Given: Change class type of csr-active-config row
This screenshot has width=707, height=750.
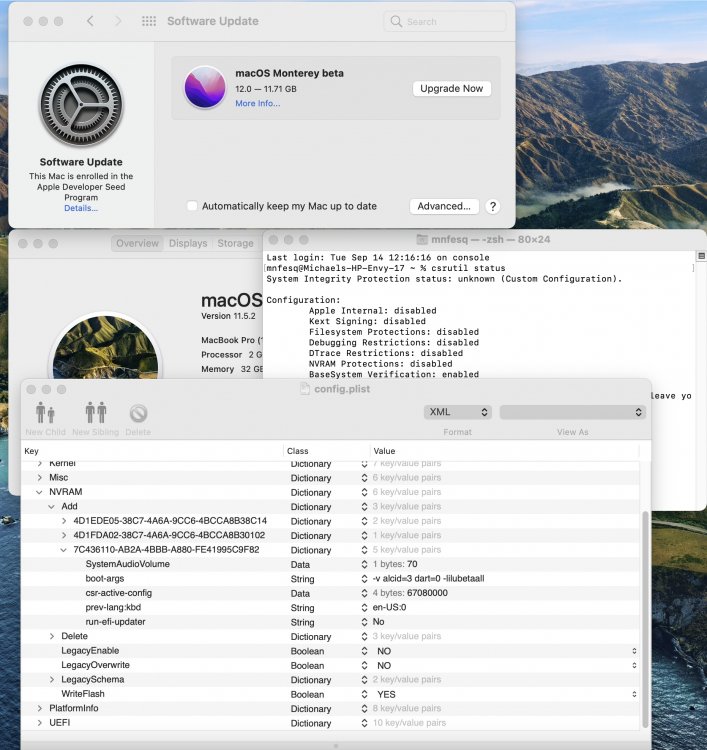Looking at the screenshot, I should click(x=365, y=593).
